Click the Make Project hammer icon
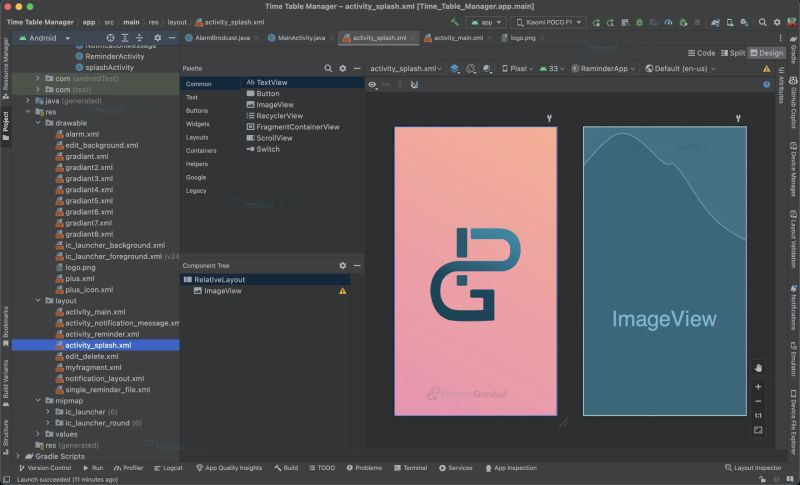This screenshot has width=800, height=485. pos(454,22)
